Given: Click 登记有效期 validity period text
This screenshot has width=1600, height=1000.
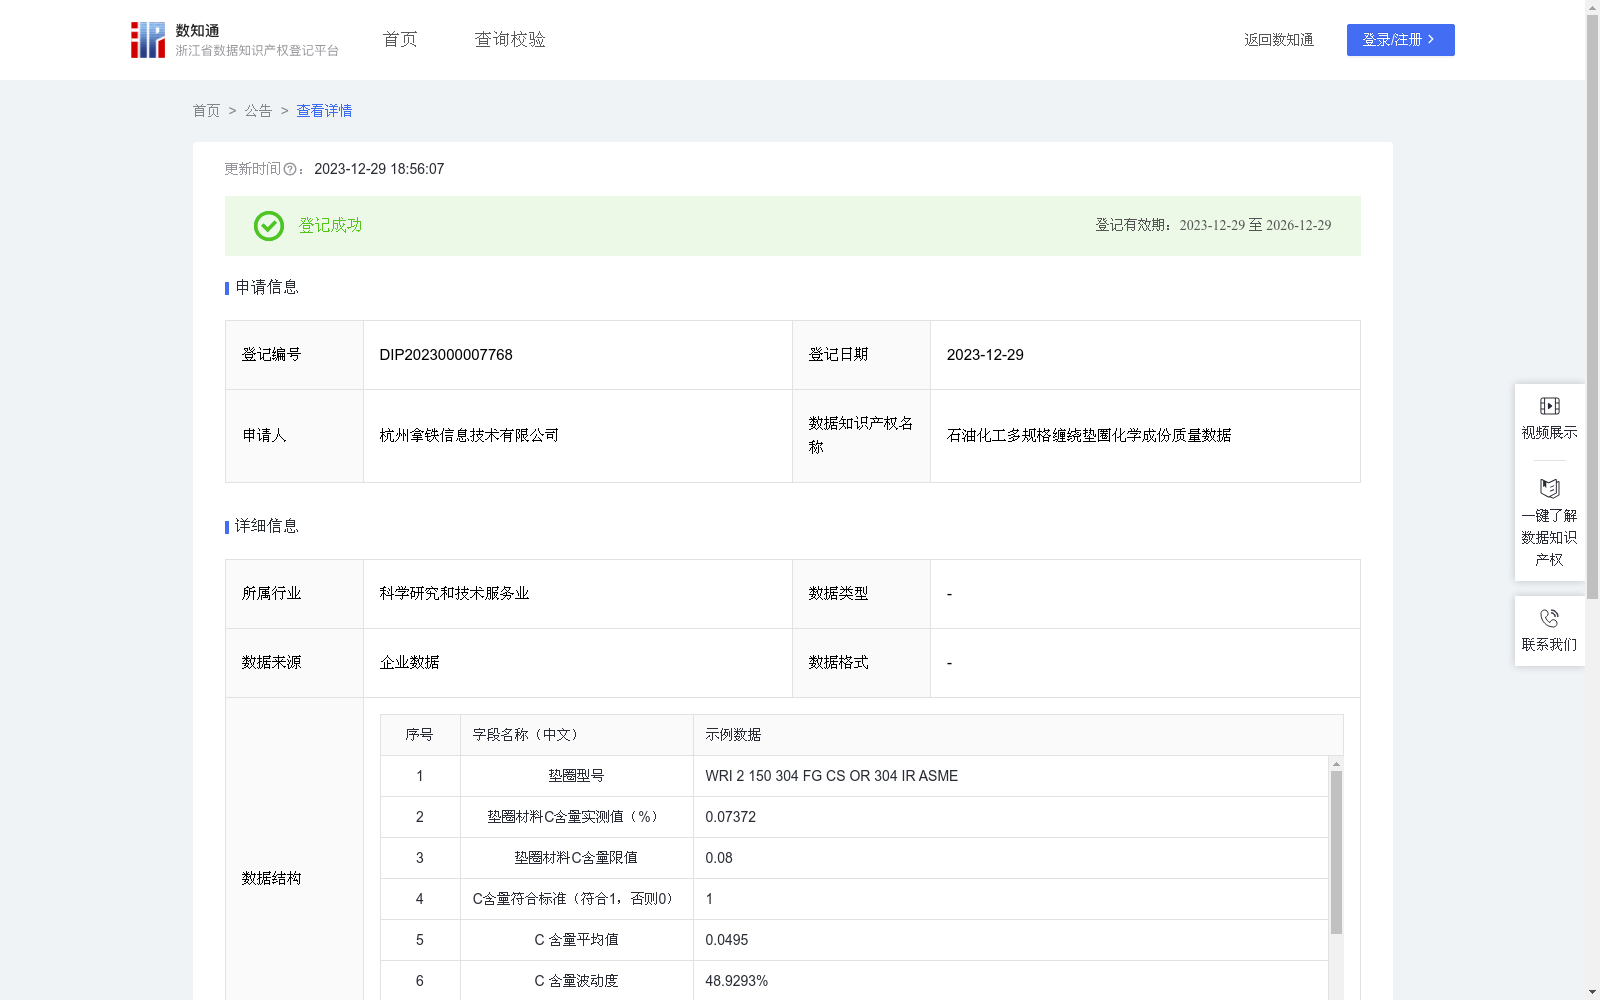Looking at the screenshot, I should (x=1213, y=226).
